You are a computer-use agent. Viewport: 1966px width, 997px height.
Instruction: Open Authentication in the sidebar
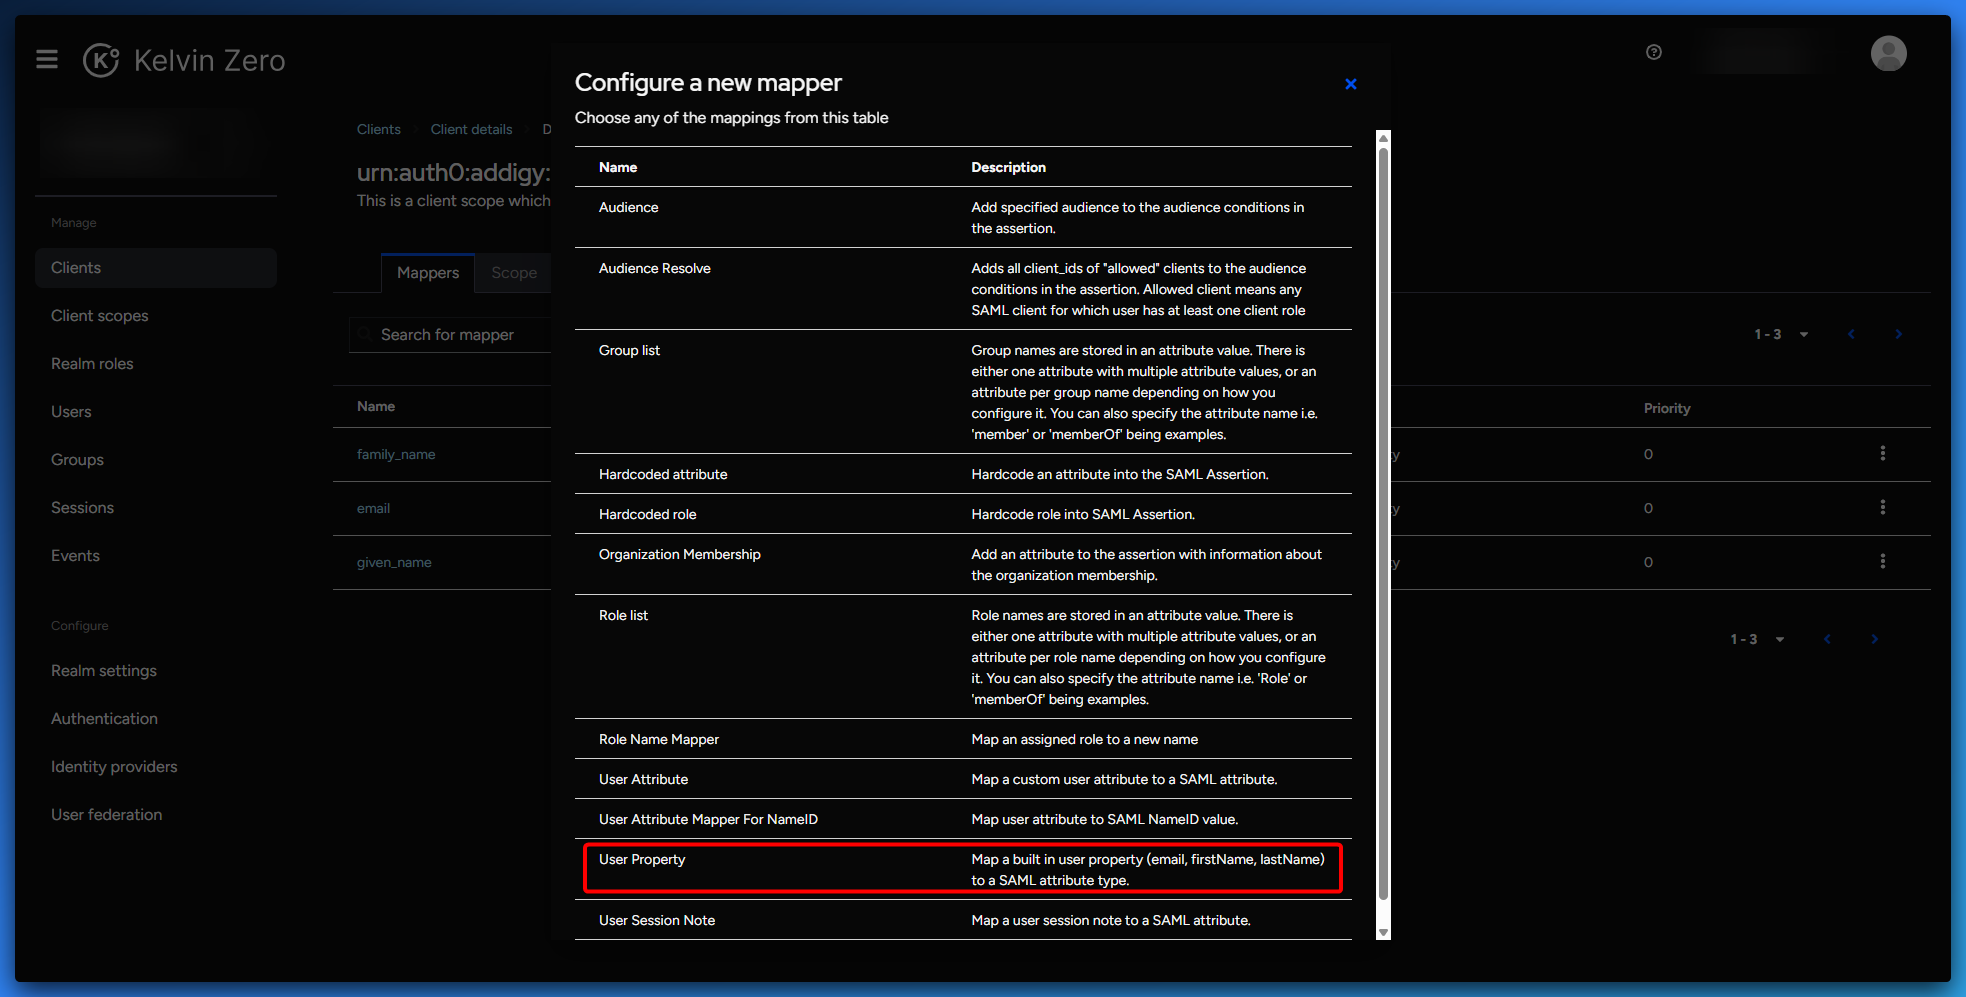tap(156, 719)
